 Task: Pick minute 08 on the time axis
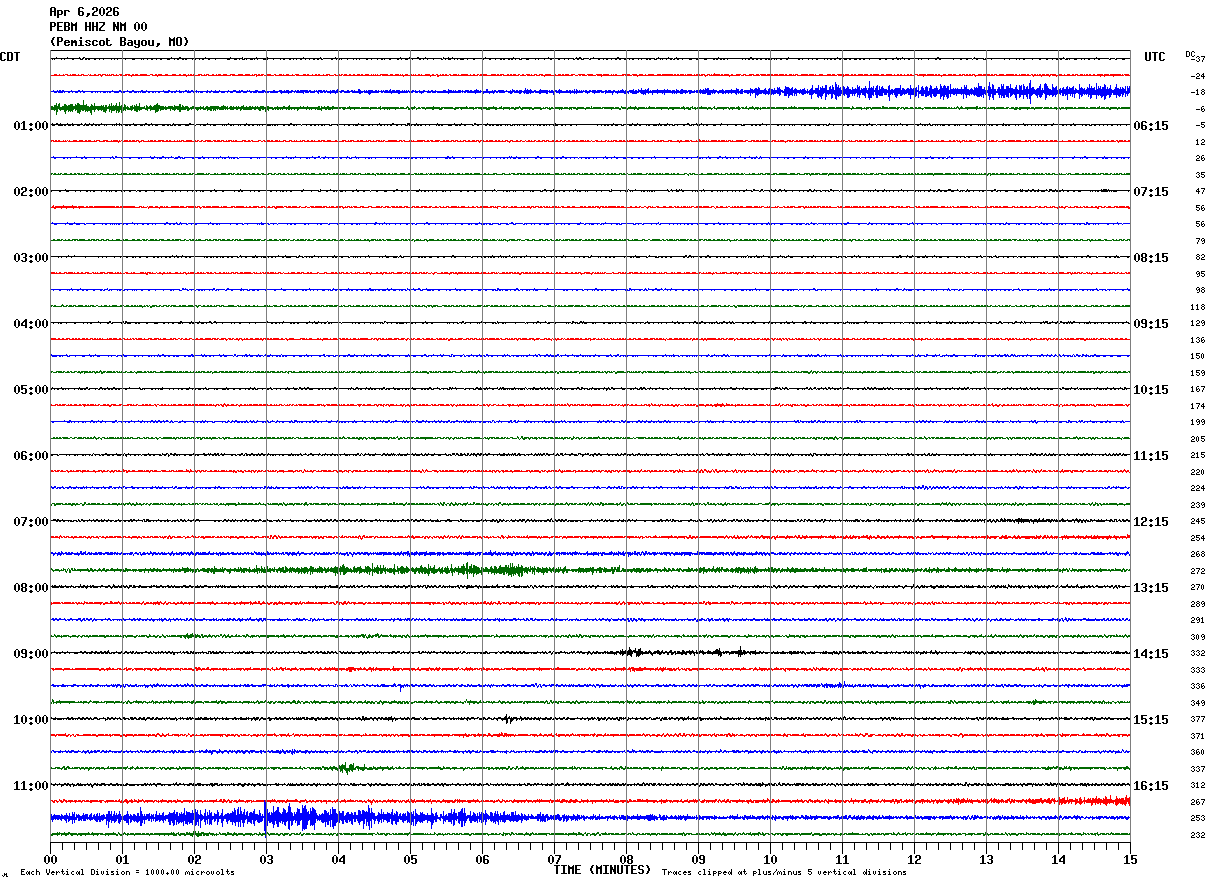point(626,859)
